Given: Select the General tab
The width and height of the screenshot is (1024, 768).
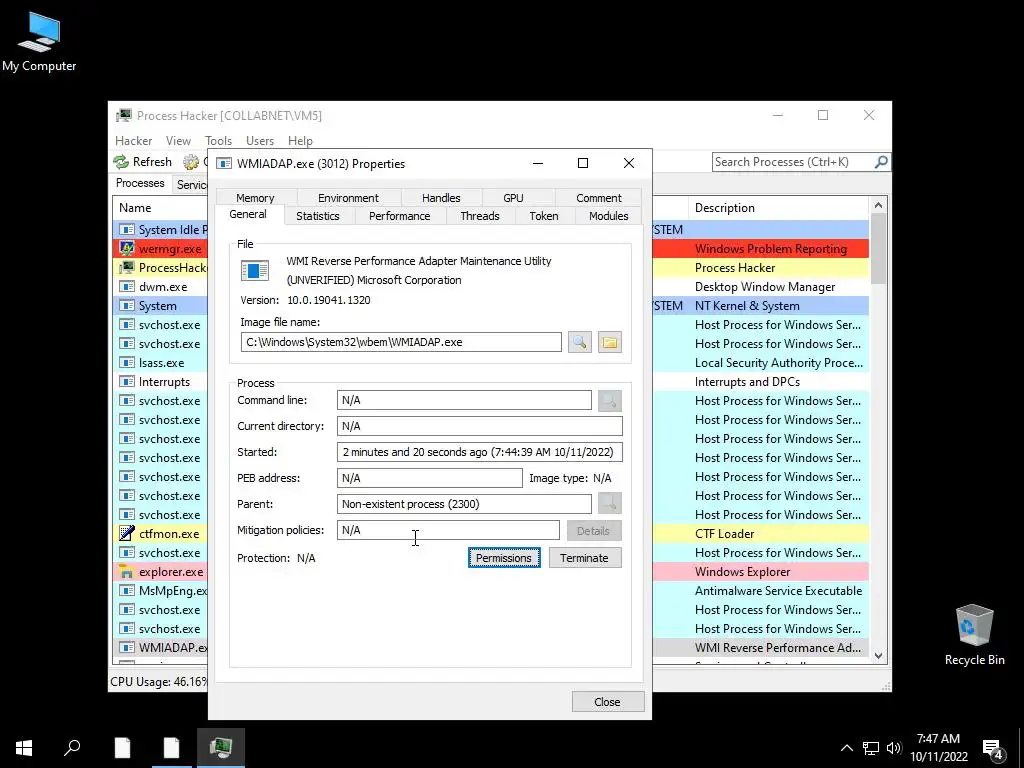Looking at the screenshot, I should click(x=248, y=214).
